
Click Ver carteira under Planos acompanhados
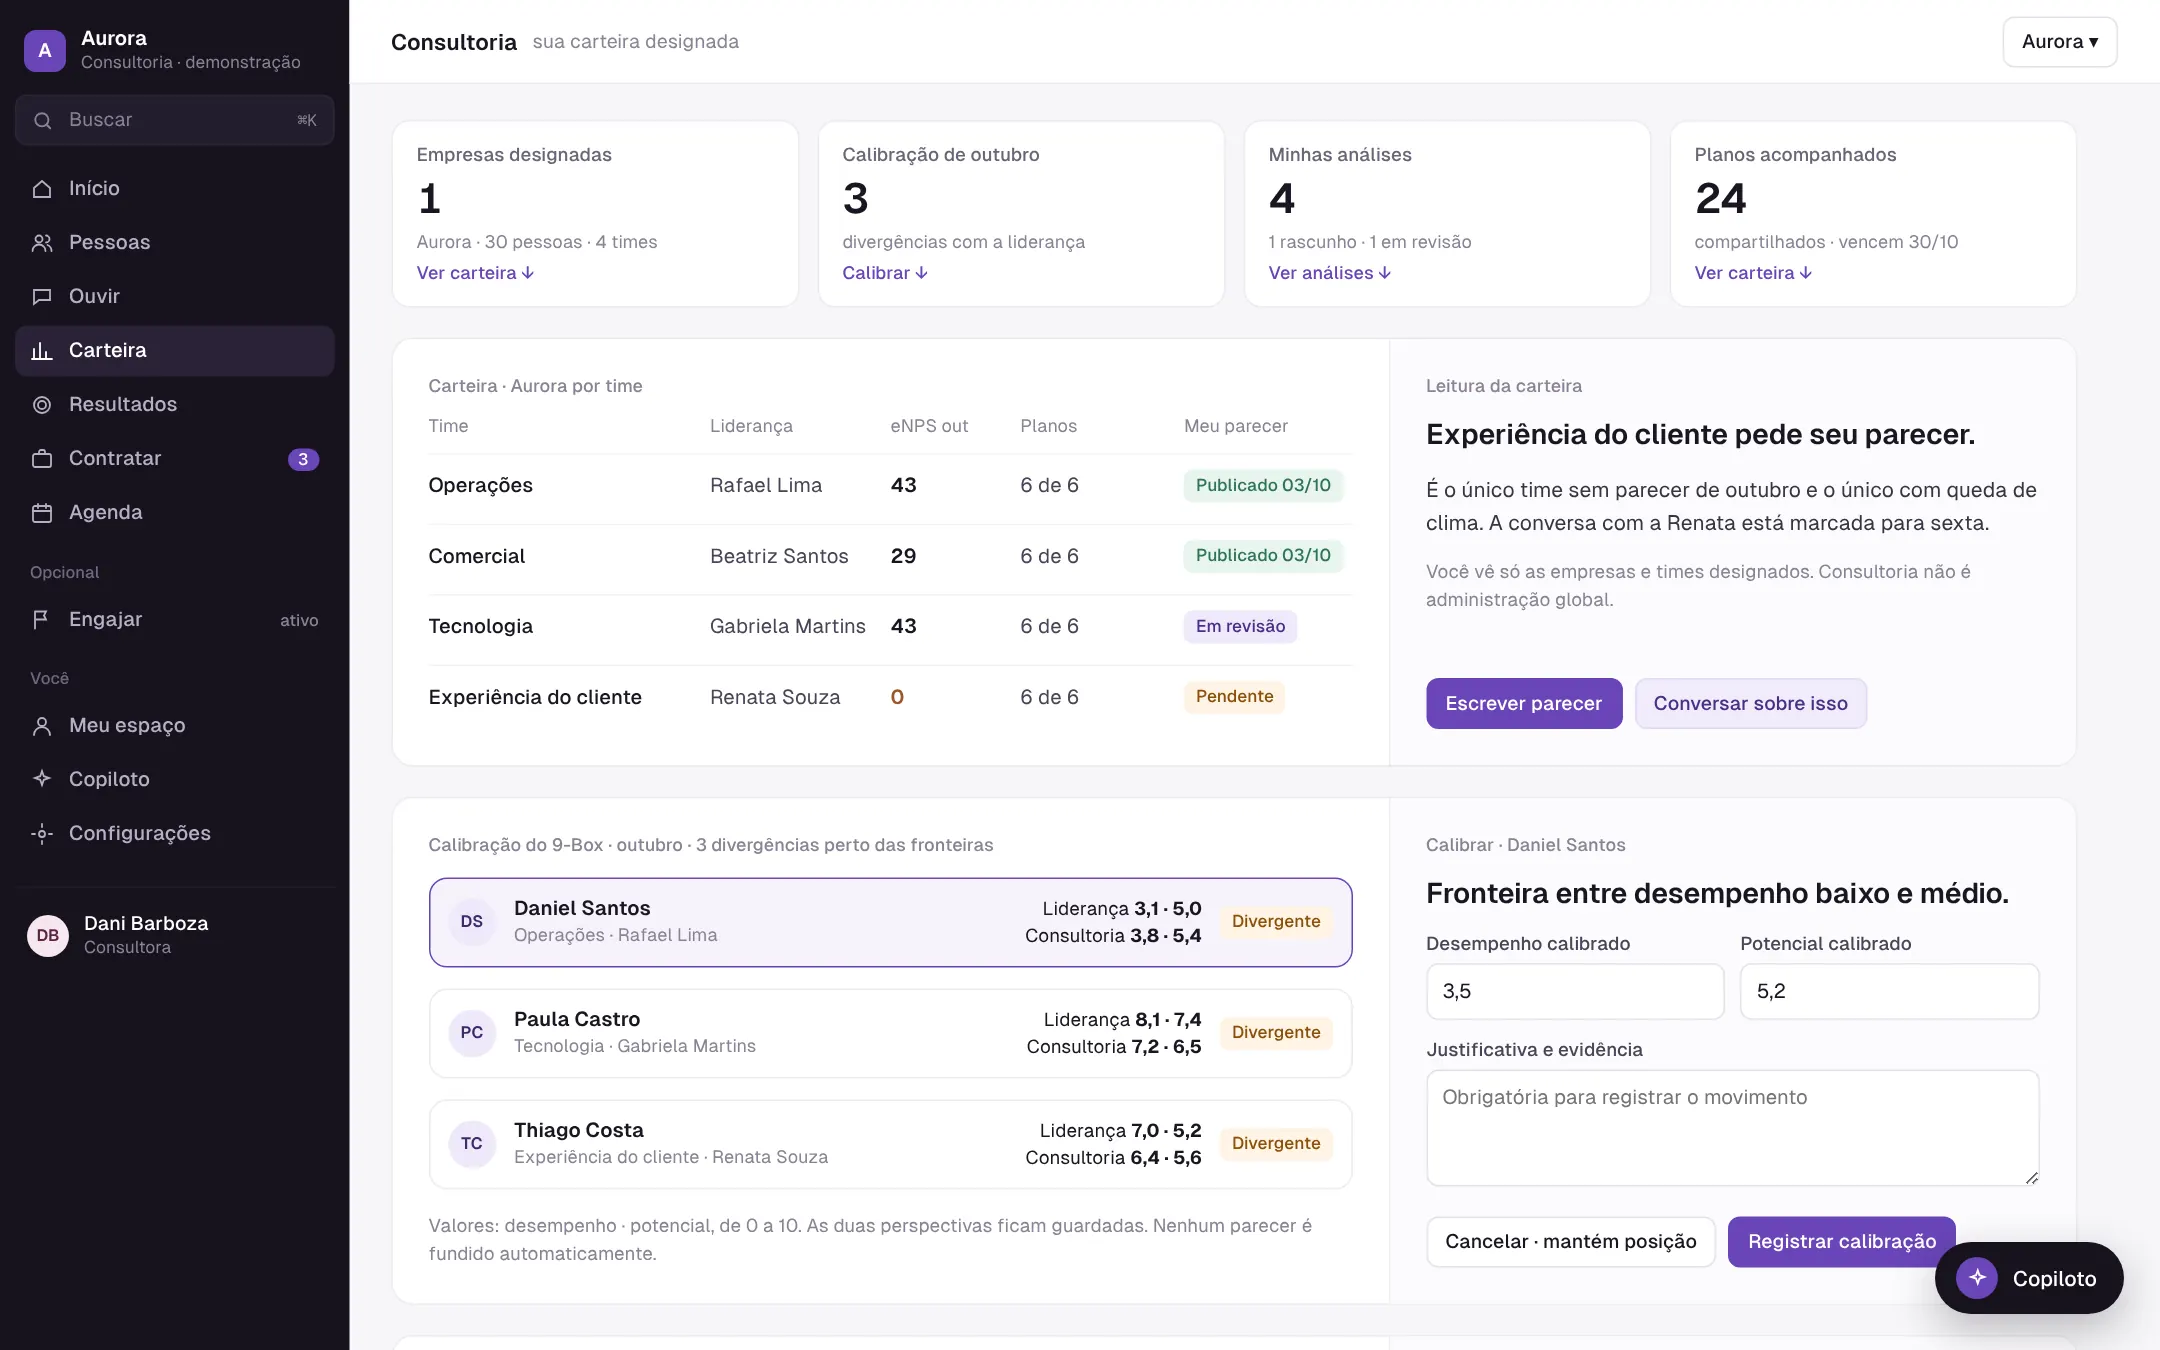click(1753, 273)
